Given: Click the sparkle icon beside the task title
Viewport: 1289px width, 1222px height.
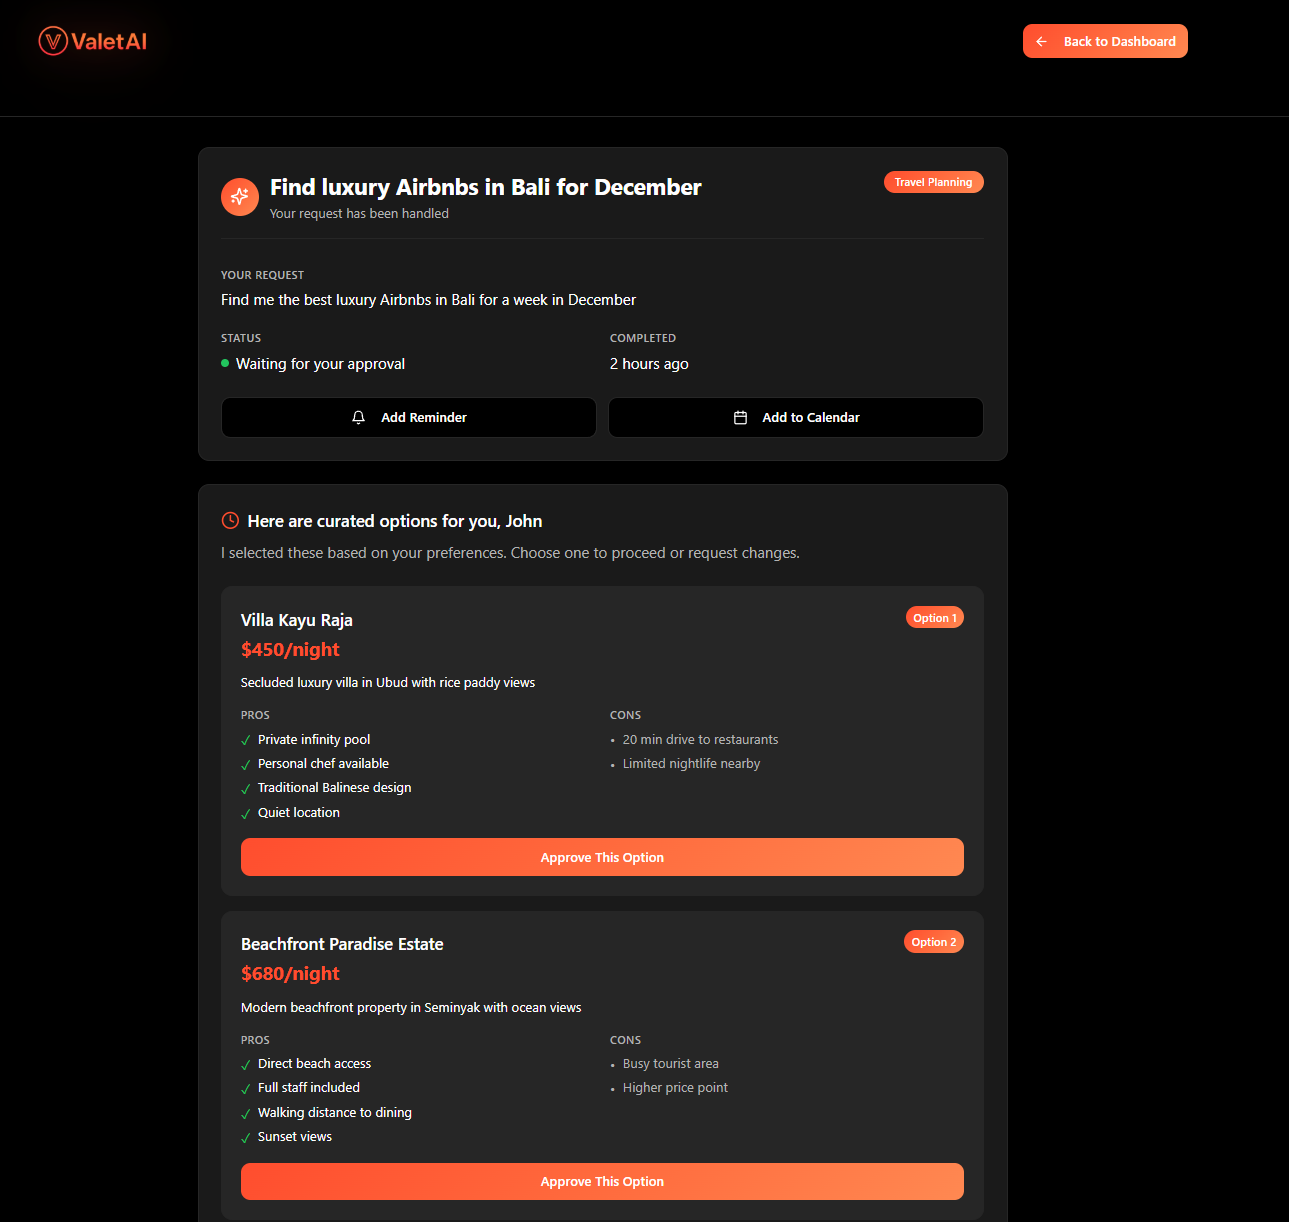Looking at the screenshot, I should pyautogui.click(x=240, y=197).
